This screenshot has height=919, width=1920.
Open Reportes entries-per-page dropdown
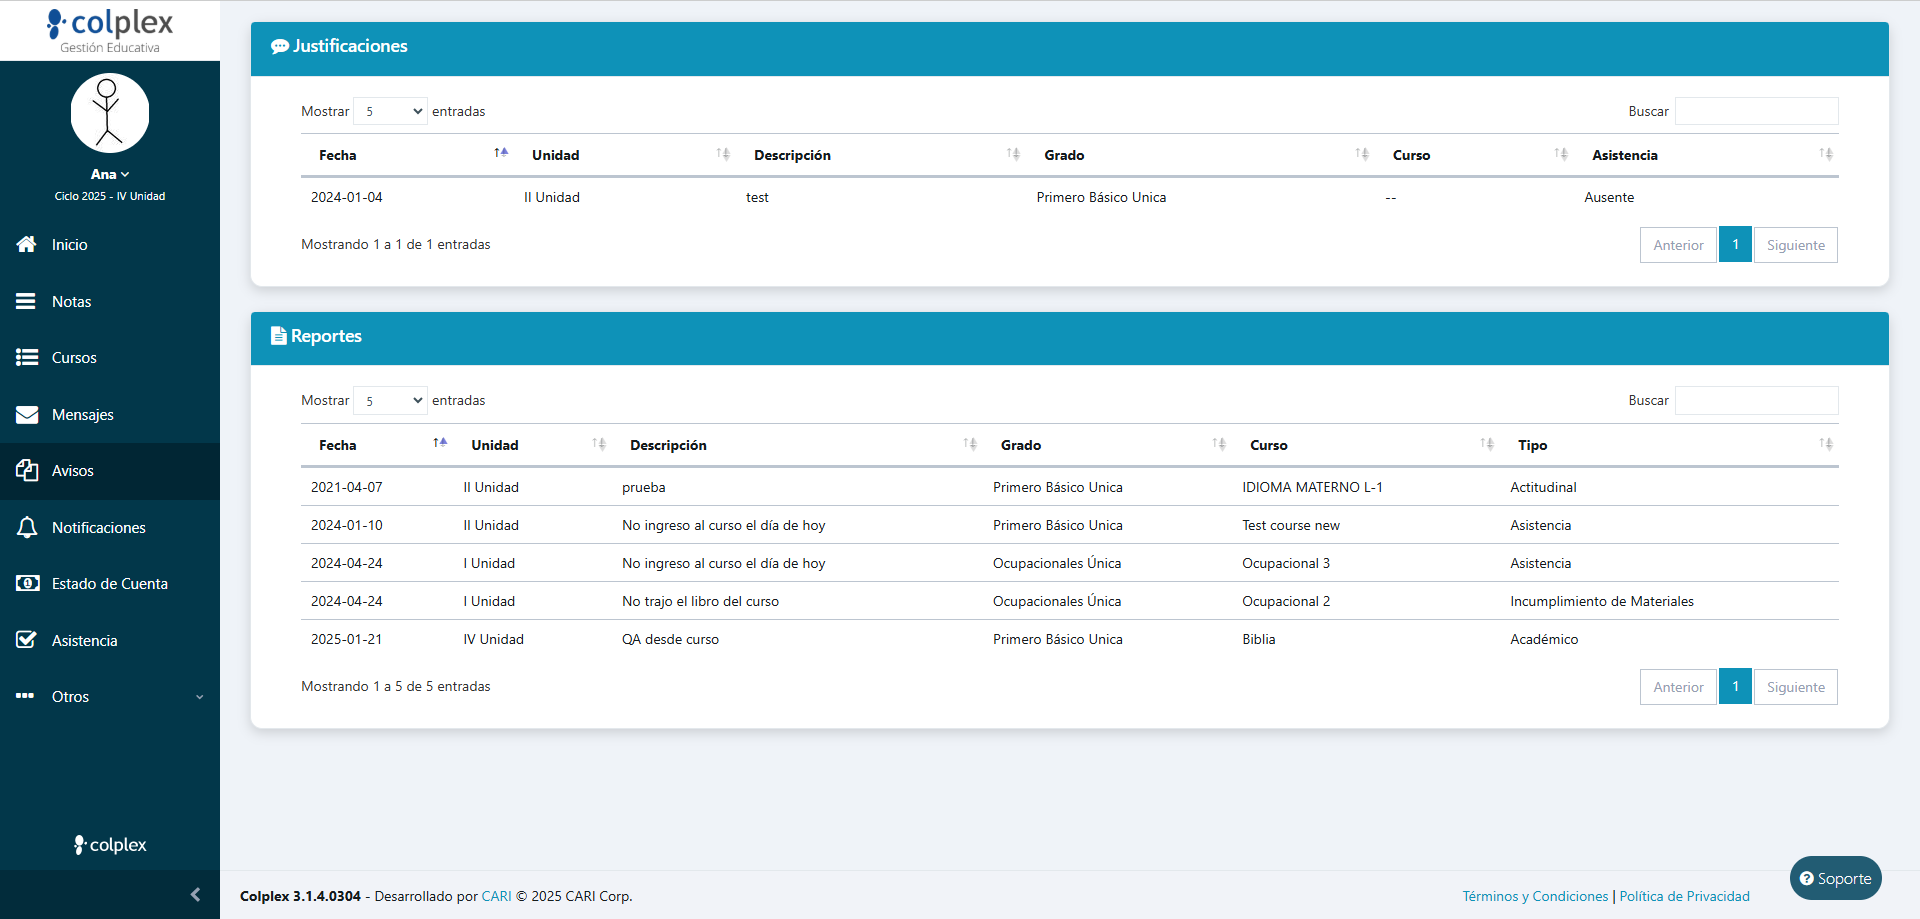(x=390, y=400)
